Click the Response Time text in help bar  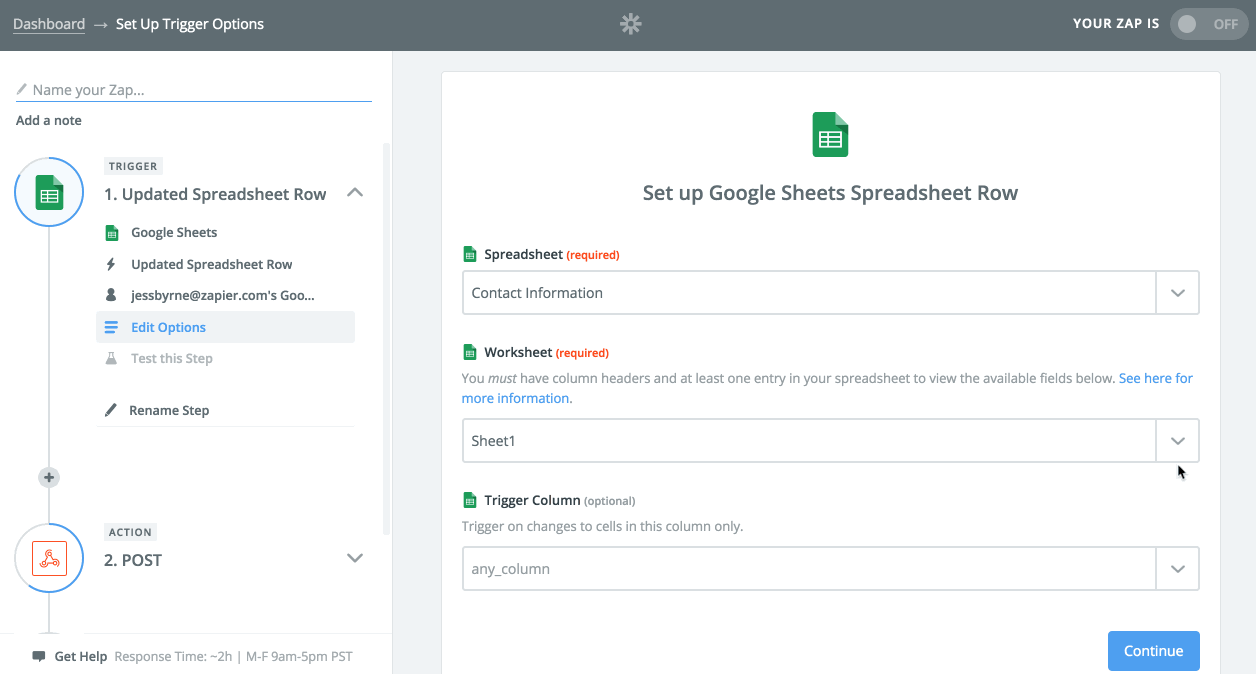click(233, 657)
